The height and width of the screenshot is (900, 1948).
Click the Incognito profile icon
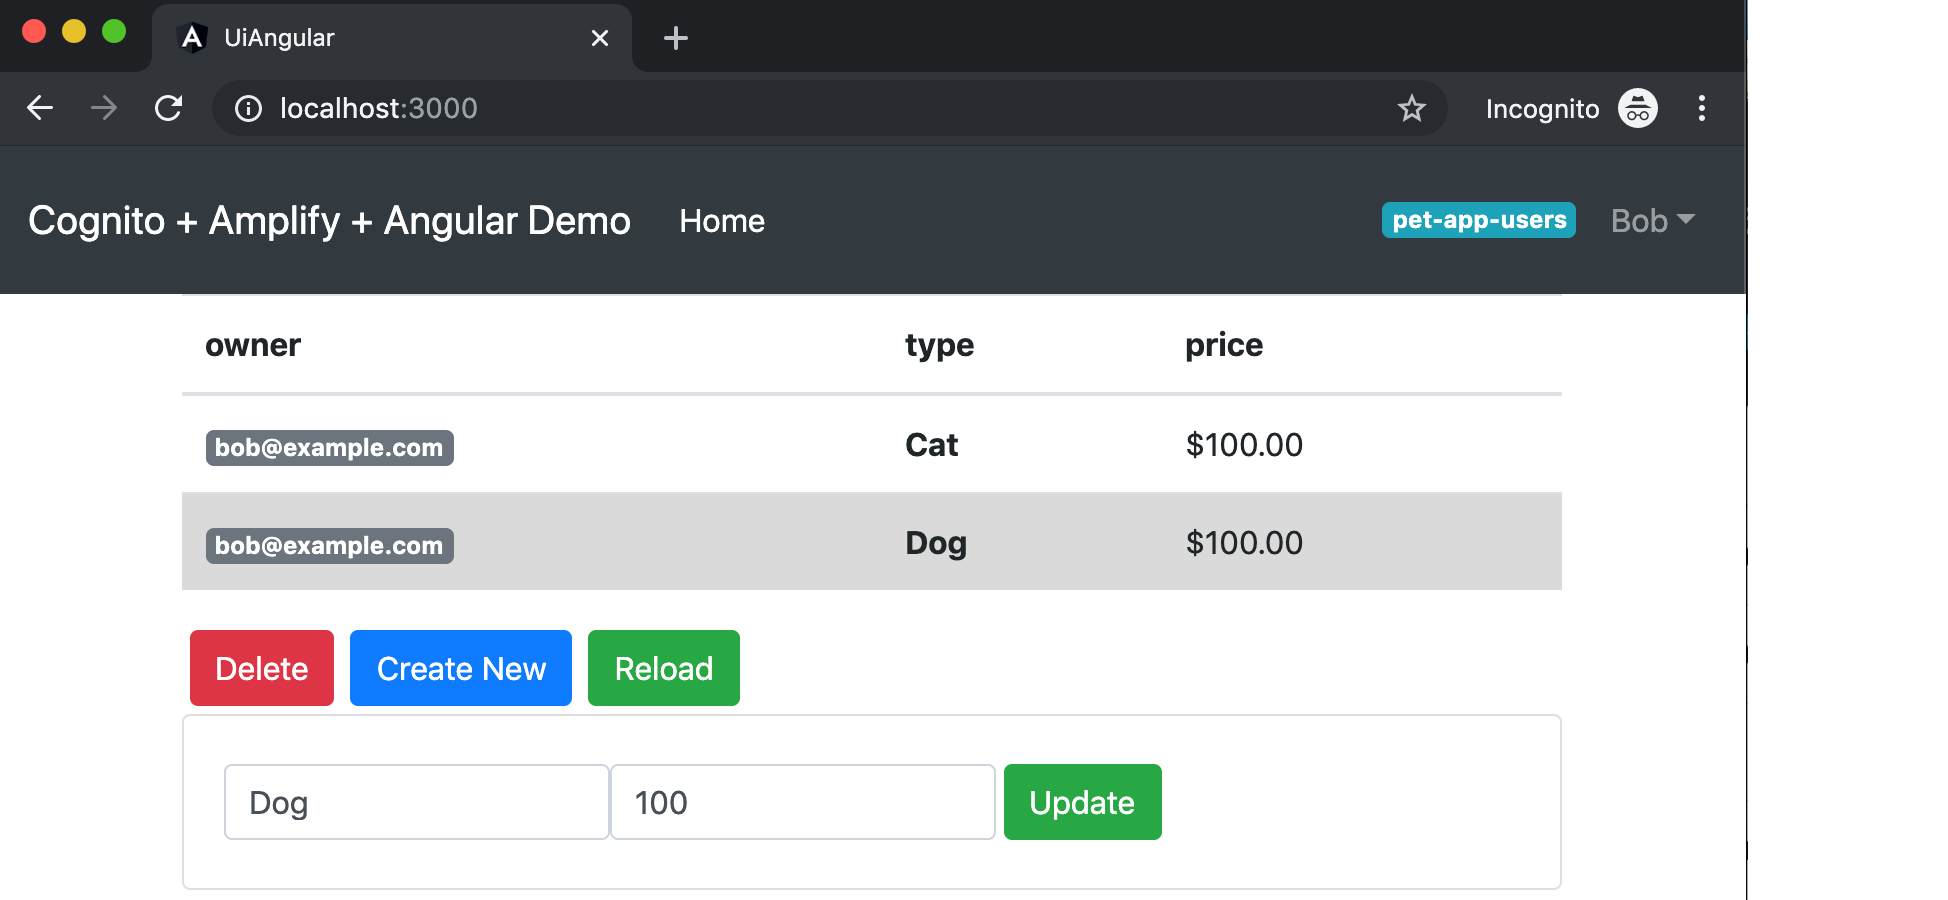pyautogui.click(x=1636, y=109)
